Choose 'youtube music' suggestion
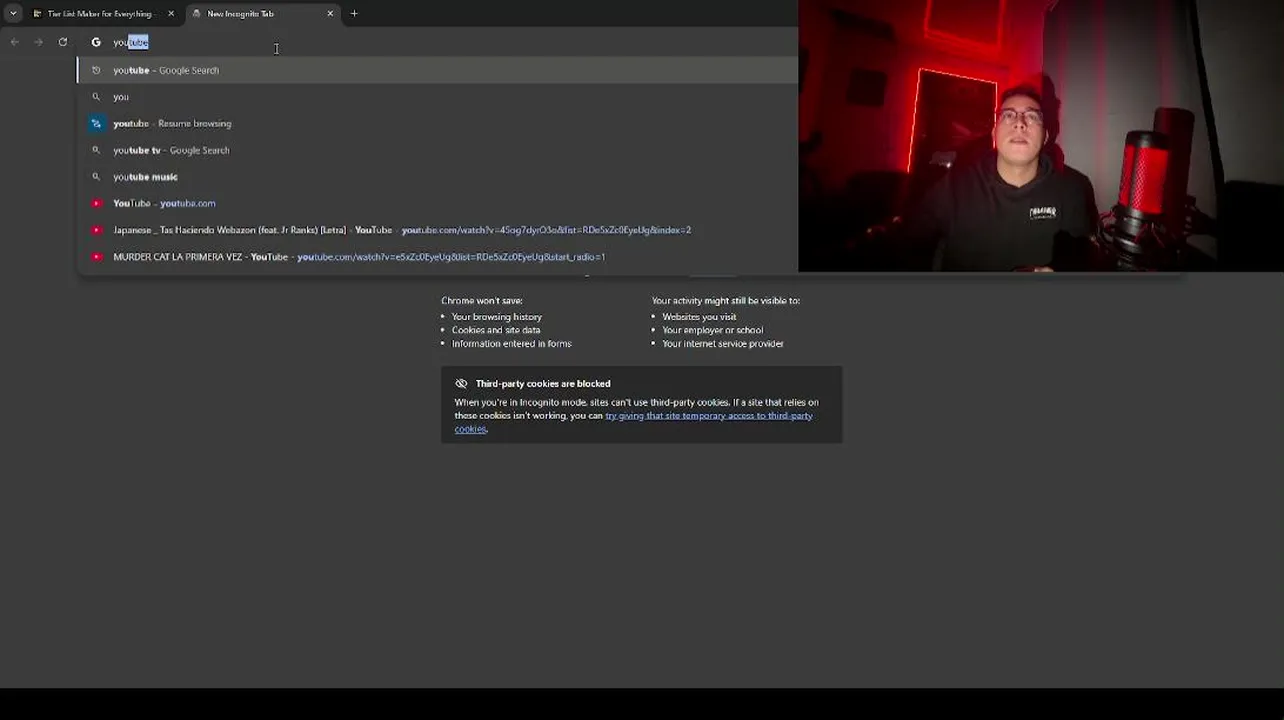The image size is (1284, 720). [x=438, y=177]
